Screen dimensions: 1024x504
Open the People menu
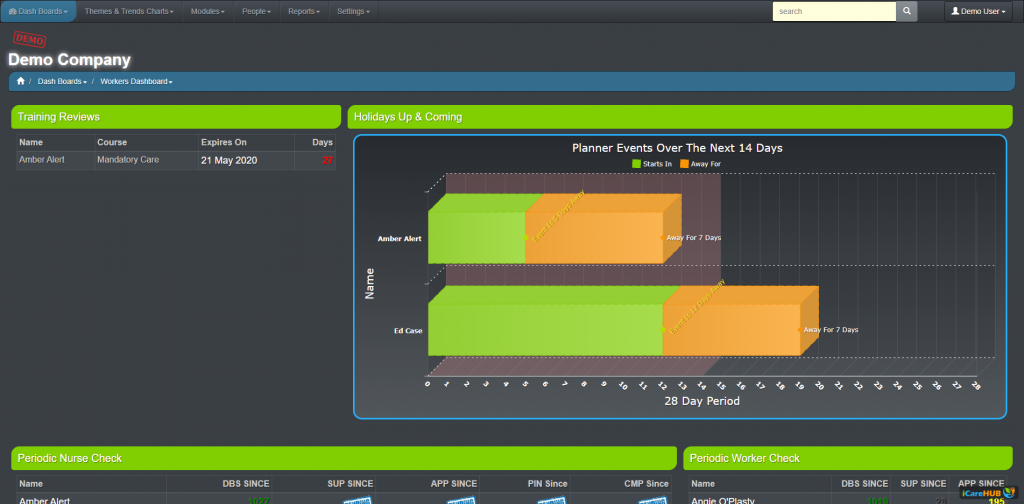click(257, 11)
